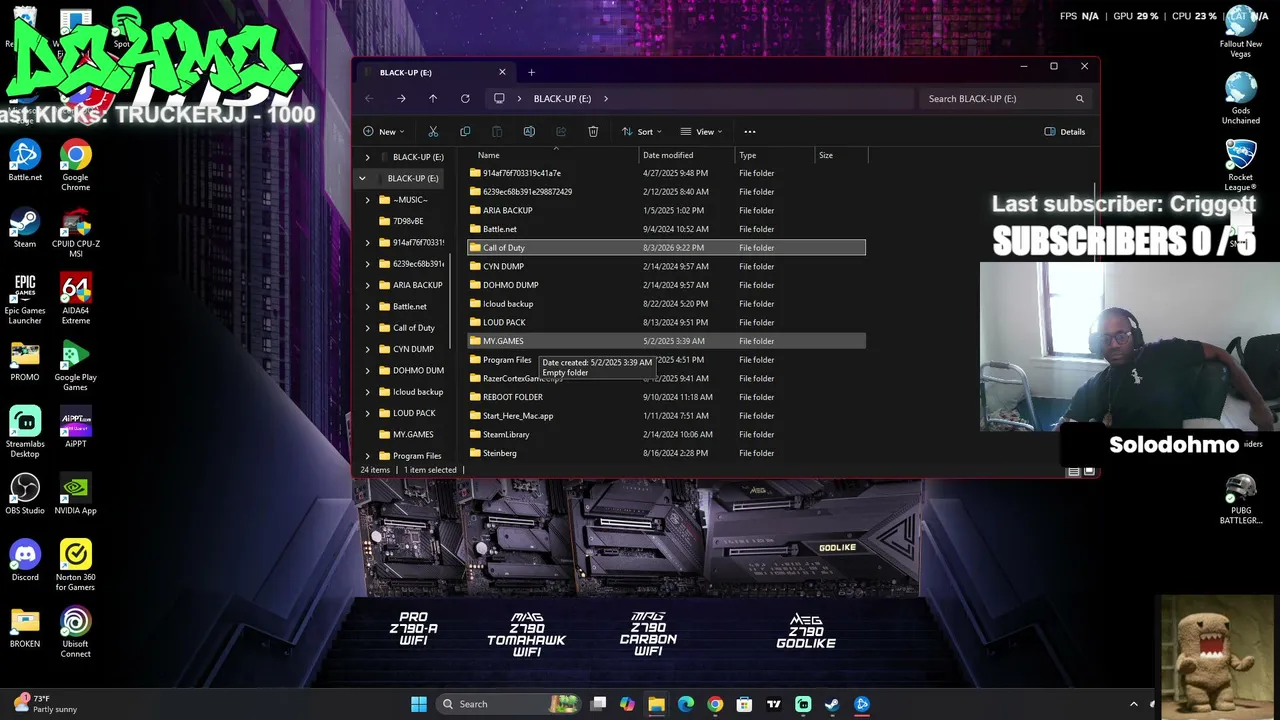Open Epic Games Launcher desktop shortcut
This screenshot has height=720, width=1280.
click(x=25, y=298)
